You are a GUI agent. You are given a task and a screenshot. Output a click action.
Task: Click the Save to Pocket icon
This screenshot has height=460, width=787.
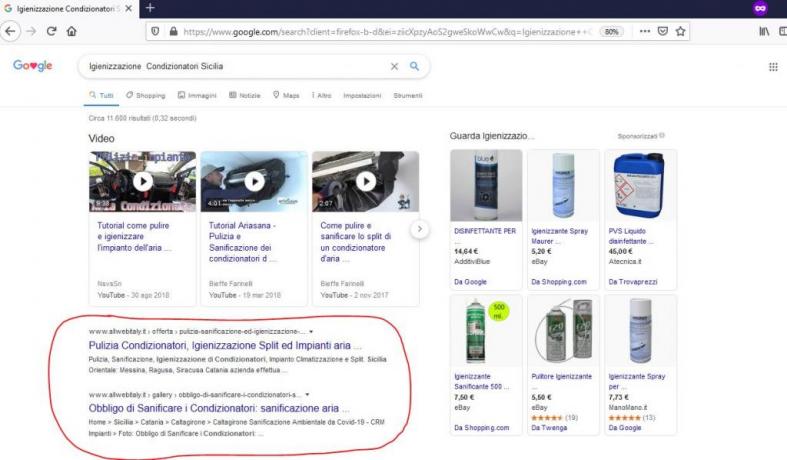click(663, 31)
